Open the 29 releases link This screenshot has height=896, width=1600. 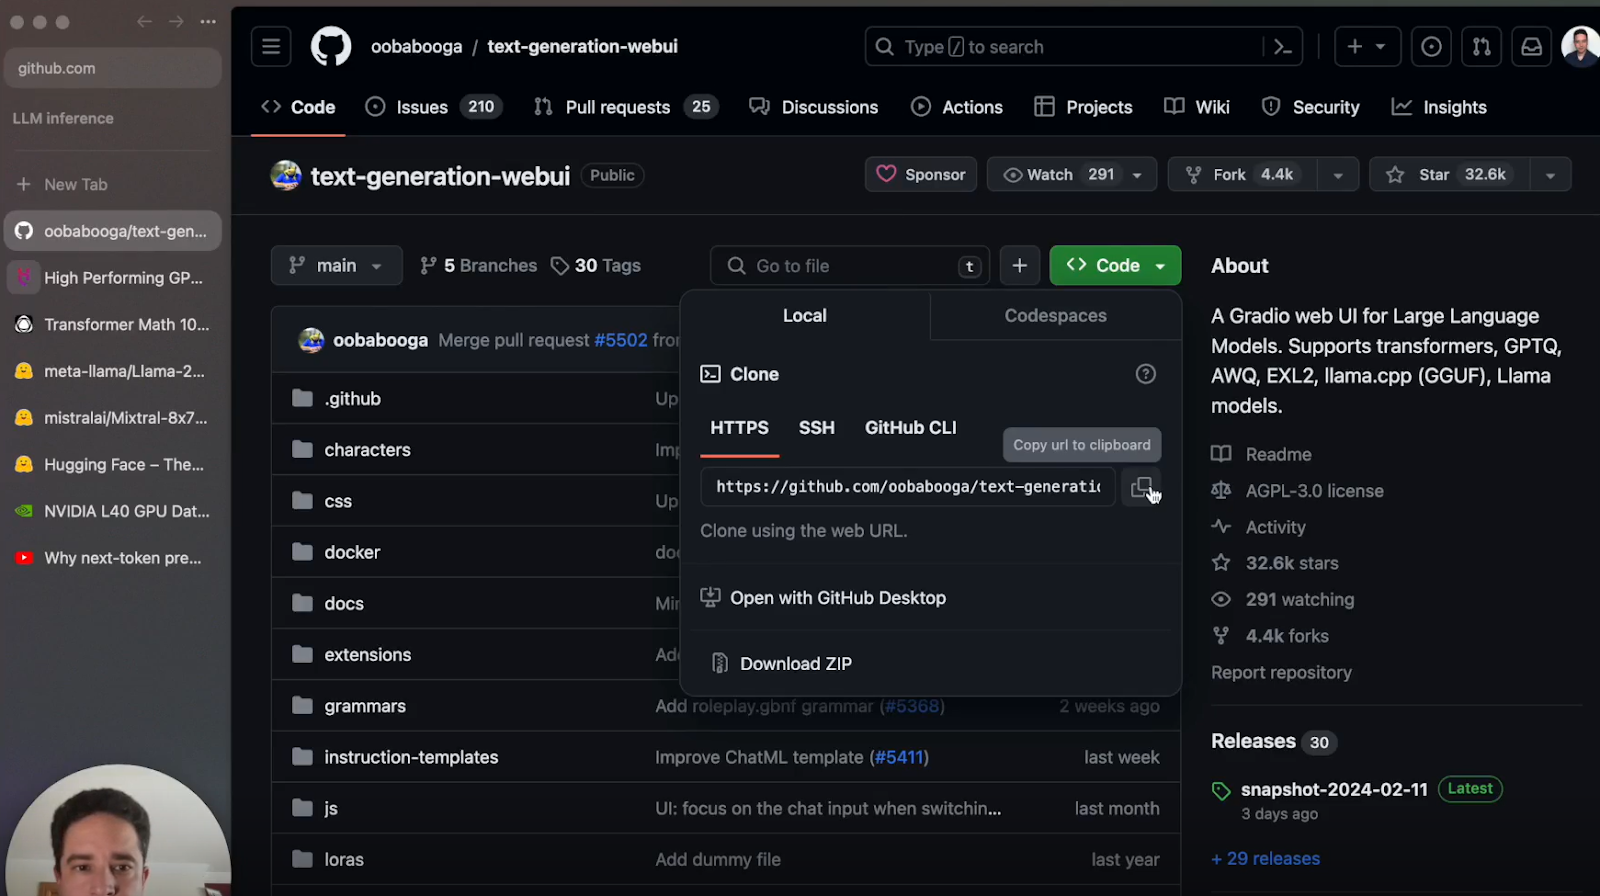coord(1265,859)
